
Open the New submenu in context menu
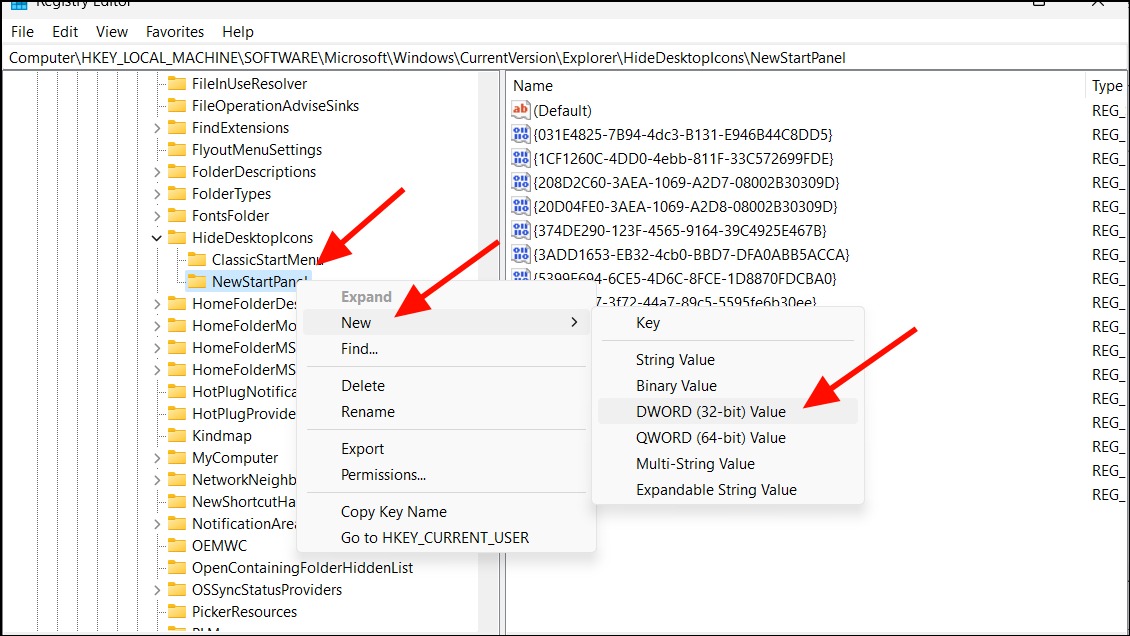[x=446, y=323]
